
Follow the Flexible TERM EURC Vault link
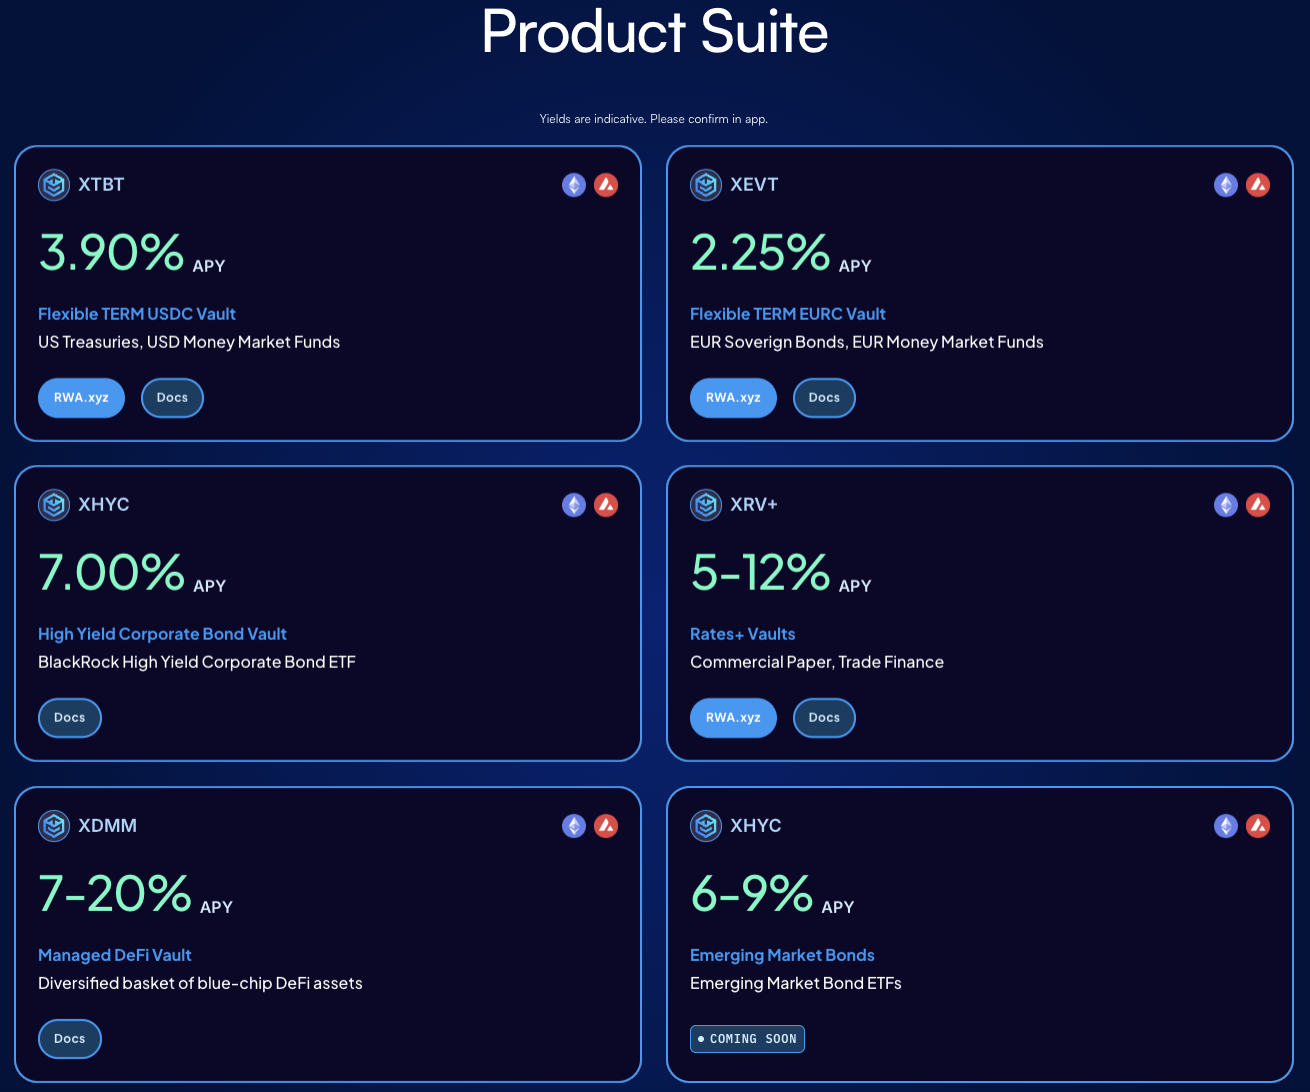[788, 314]
